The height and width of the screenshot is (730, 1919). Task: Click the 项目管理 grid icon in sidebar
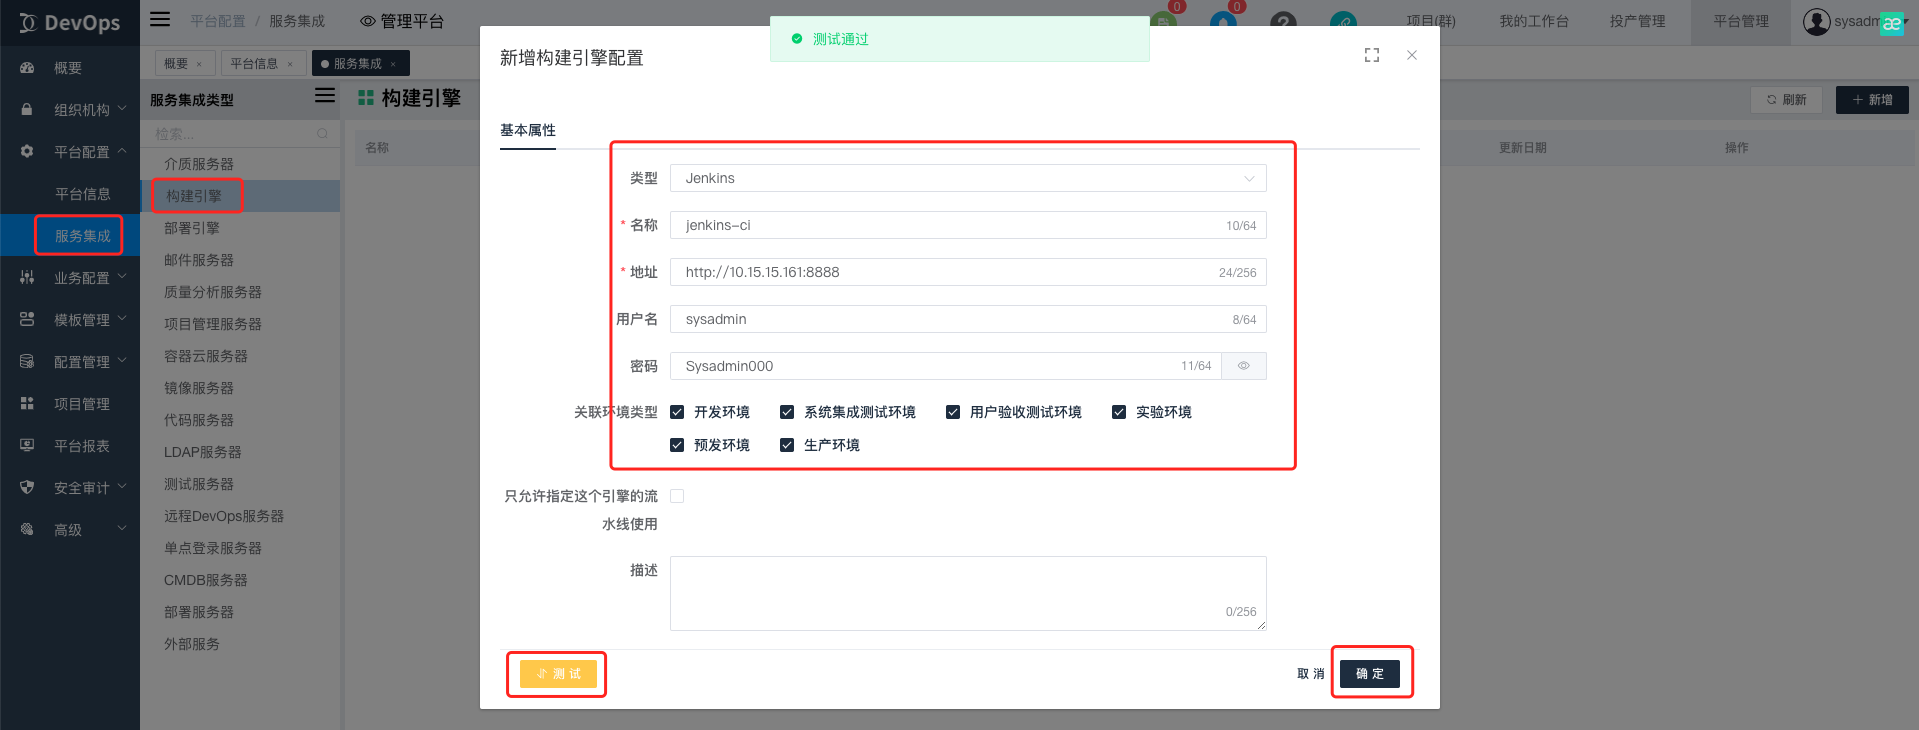click(27, 404)
